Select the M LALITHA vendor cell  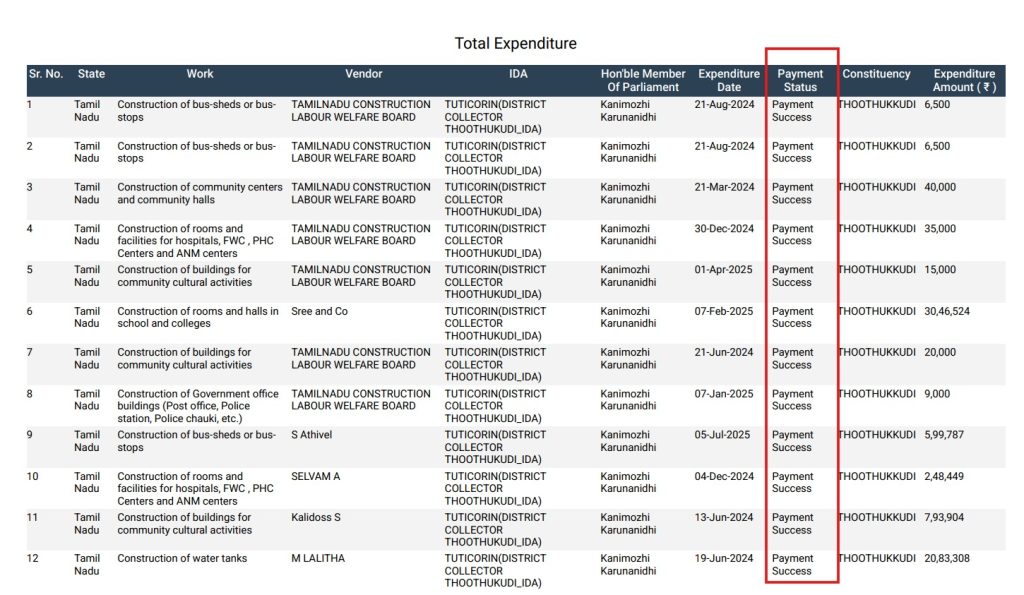coord(318,559)
